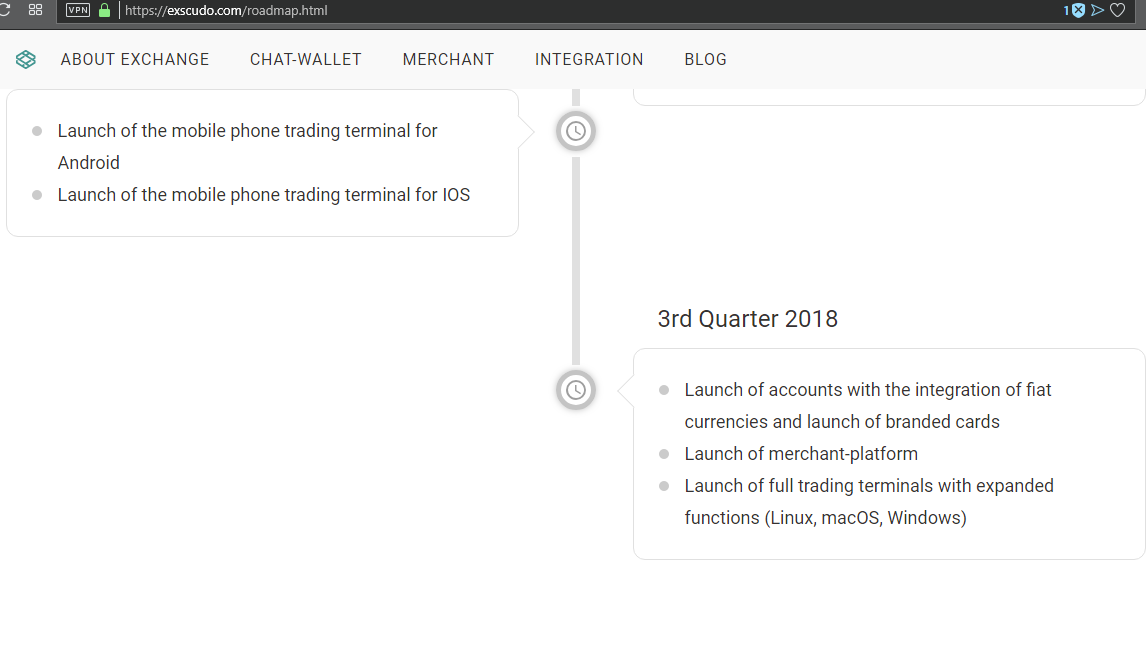
Task: Open the ad blocker shield icon
Action: pyautogui.click(x=1078, y=10)
